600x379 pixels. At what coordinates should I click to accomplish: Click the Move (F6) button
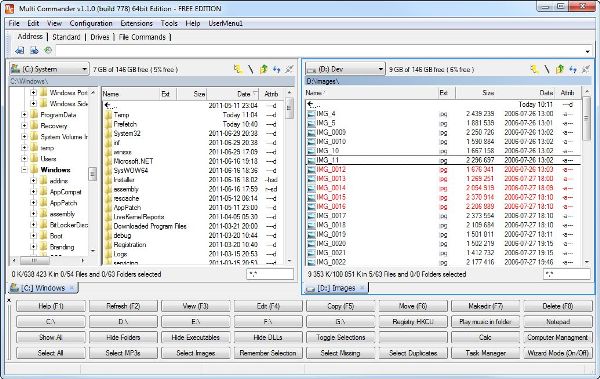pyautogui.click(x=413, y=306)
